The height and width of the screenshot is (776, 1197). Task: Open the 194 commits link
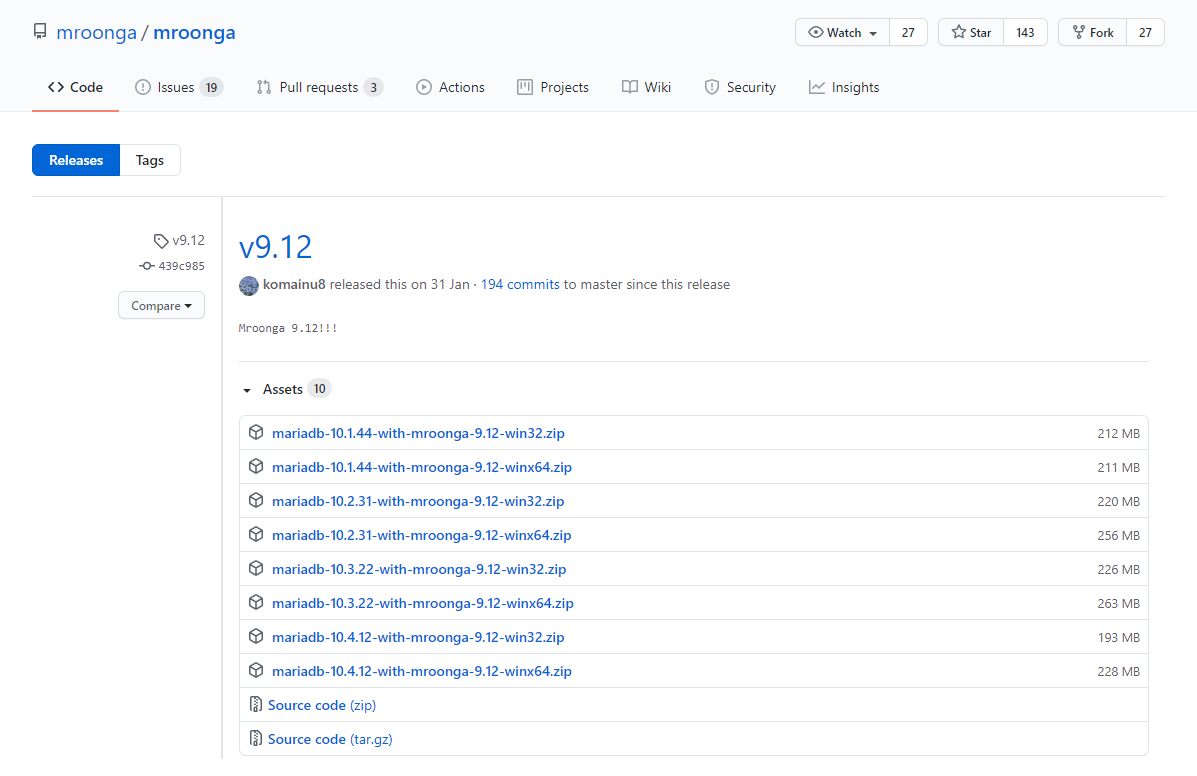[519, 285]
